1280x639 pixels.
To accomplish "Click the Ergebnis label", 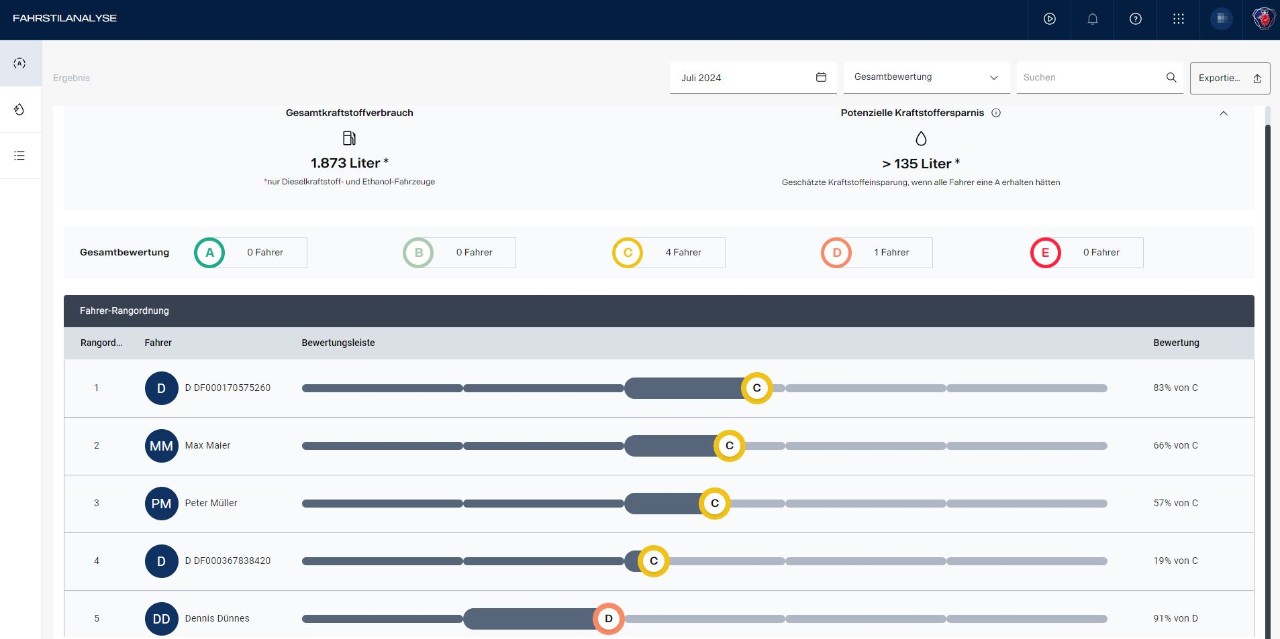I will [71, 78].
